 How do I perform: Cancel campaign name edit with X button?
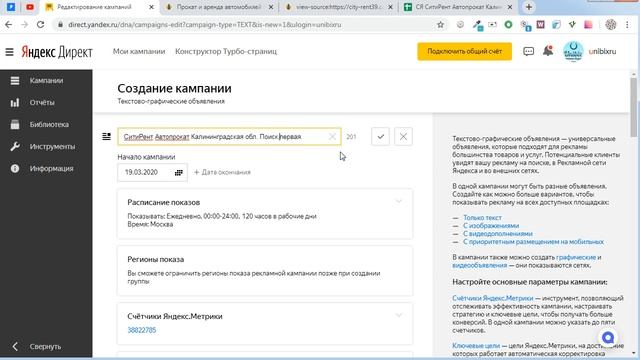(x=403, y=136)
